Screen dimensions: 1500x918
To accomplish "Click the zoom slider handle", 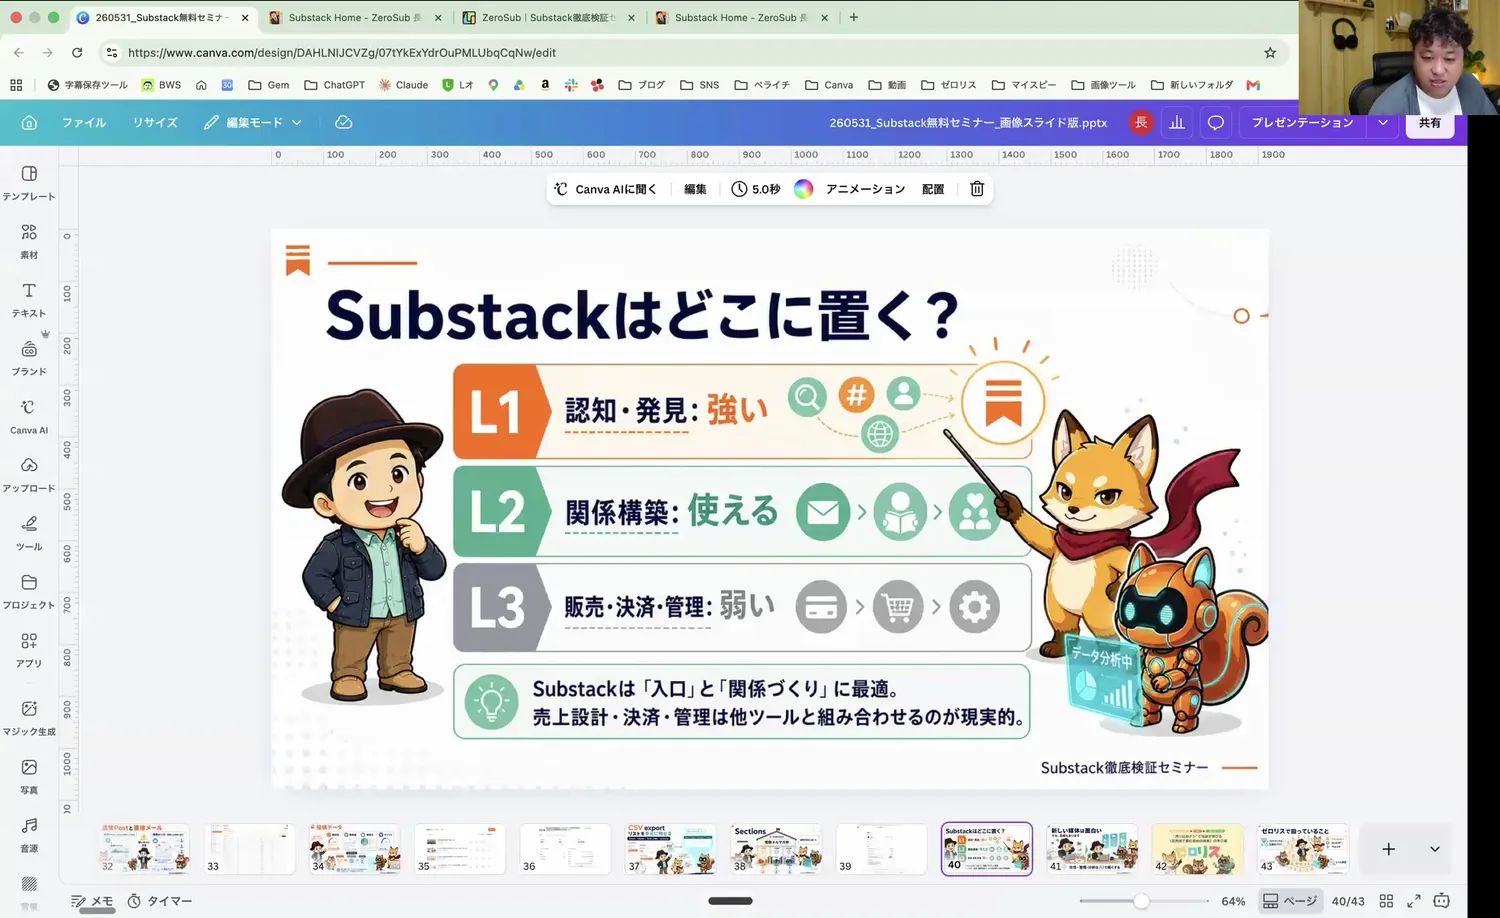I will tap(1141, 901).
